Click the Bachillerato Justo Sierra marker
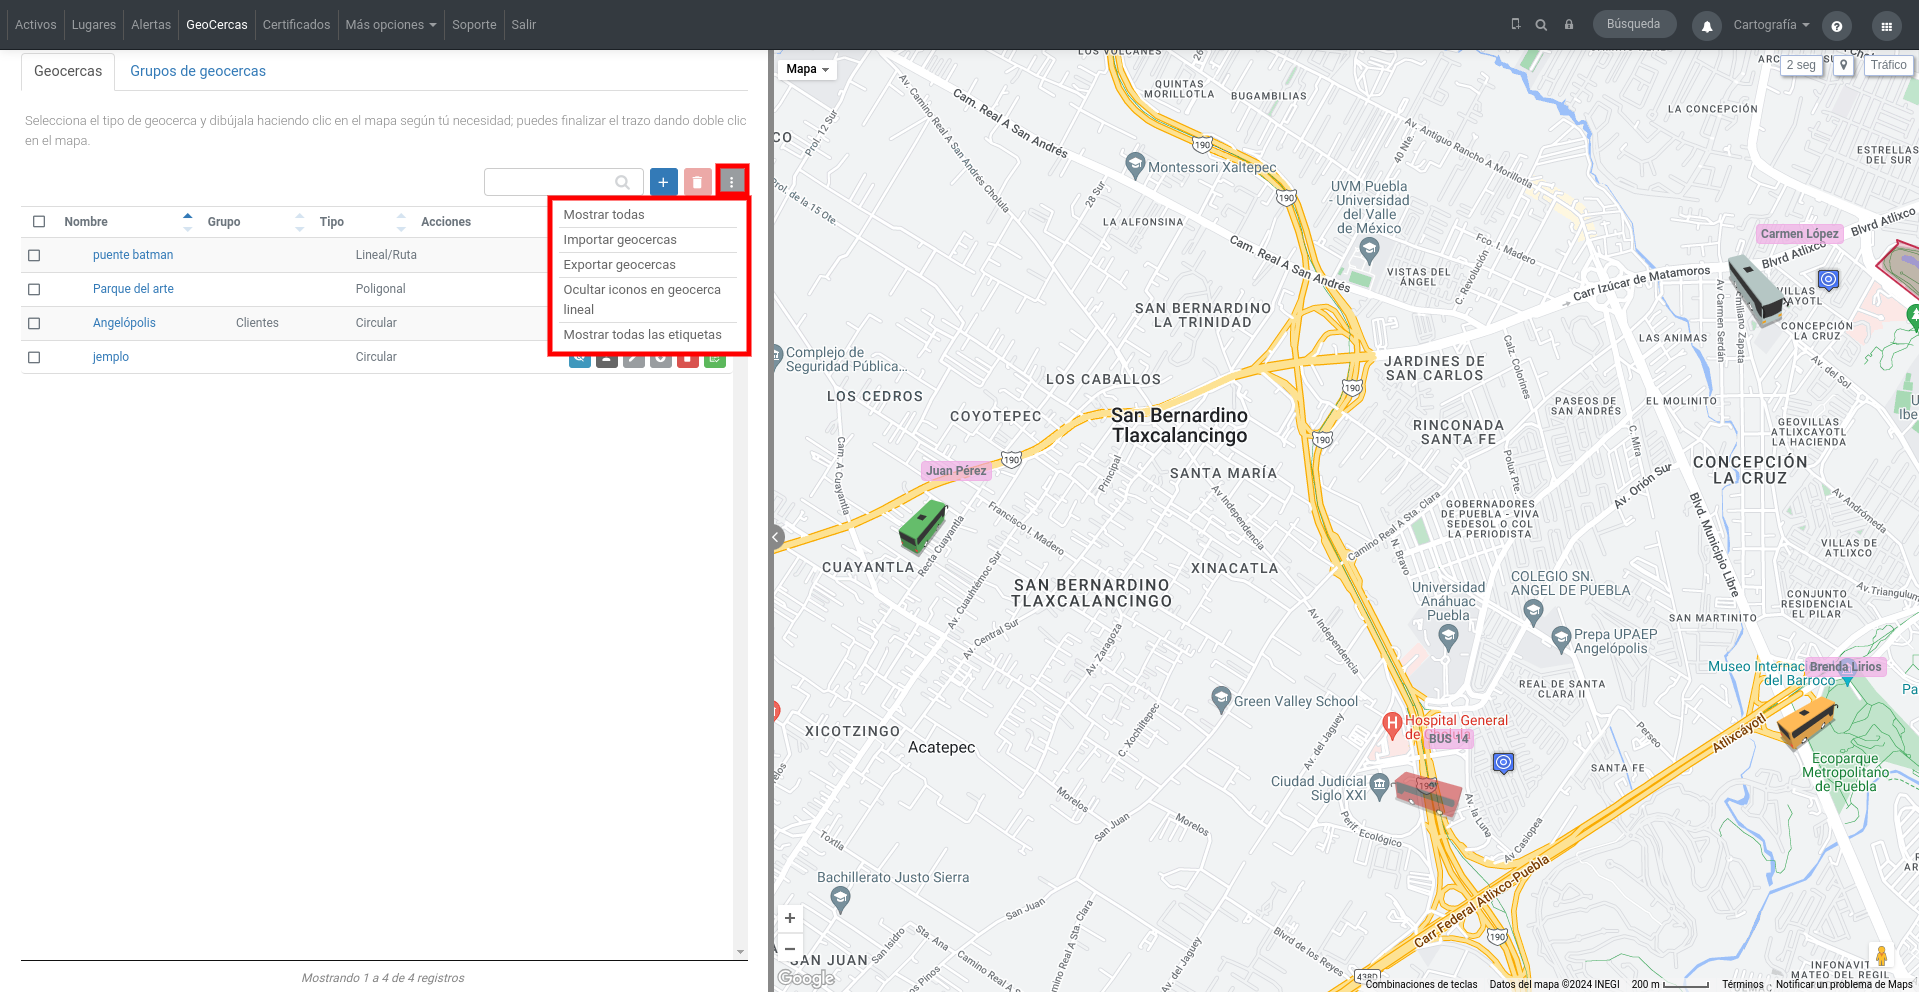This screenshot has width=1919, height=992. click(x=840, y=898)
